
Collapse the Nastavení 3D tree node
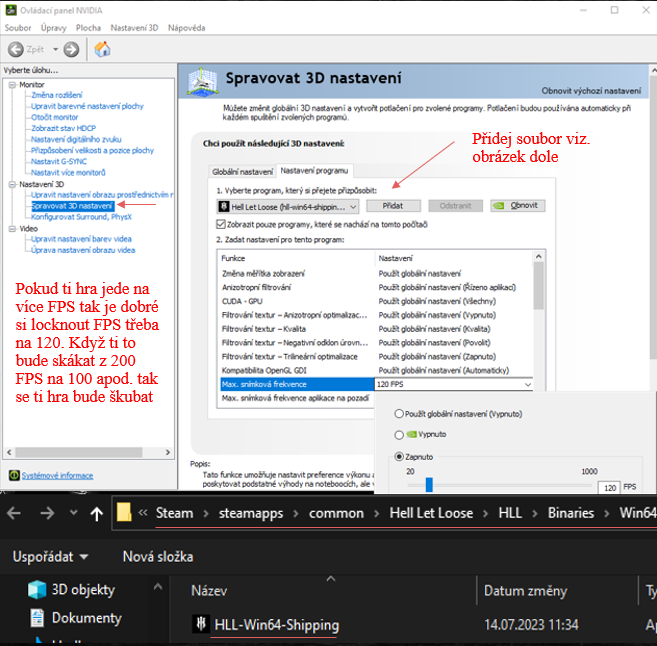(12, 184)
